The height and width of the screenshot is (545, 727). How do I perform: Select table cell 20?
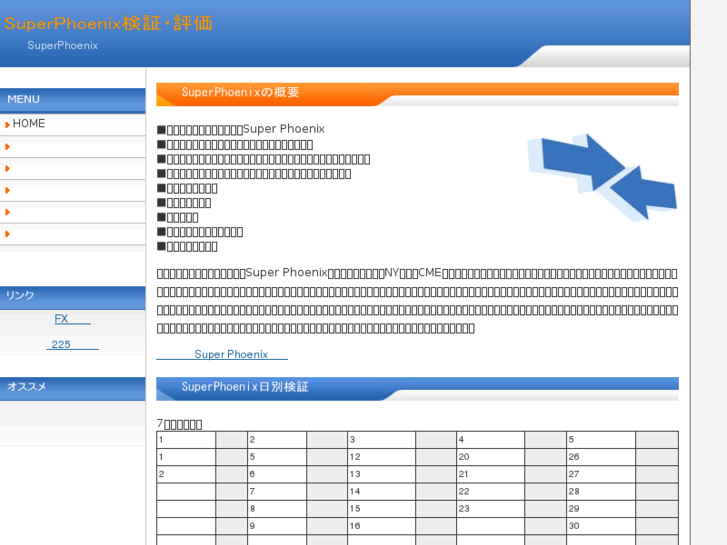(491, 457)
